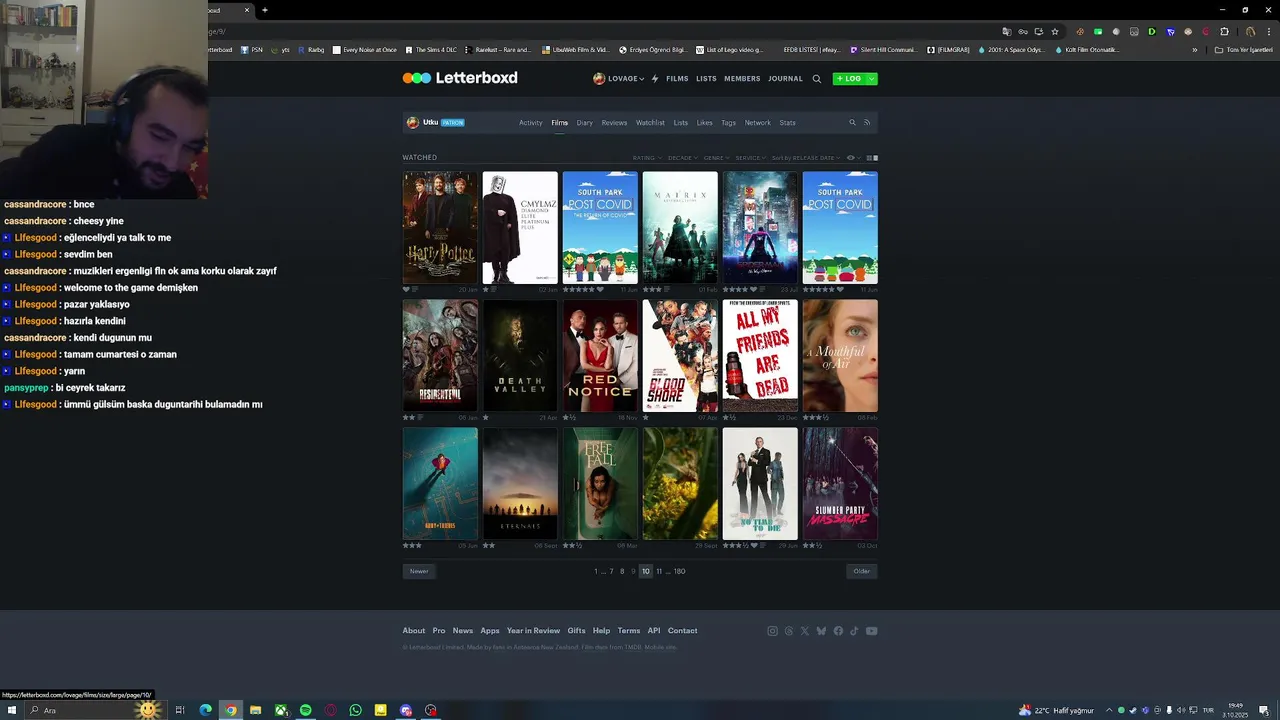Switch to the Diary profile tab
The image size is (1280, 720).
point(584,123)
